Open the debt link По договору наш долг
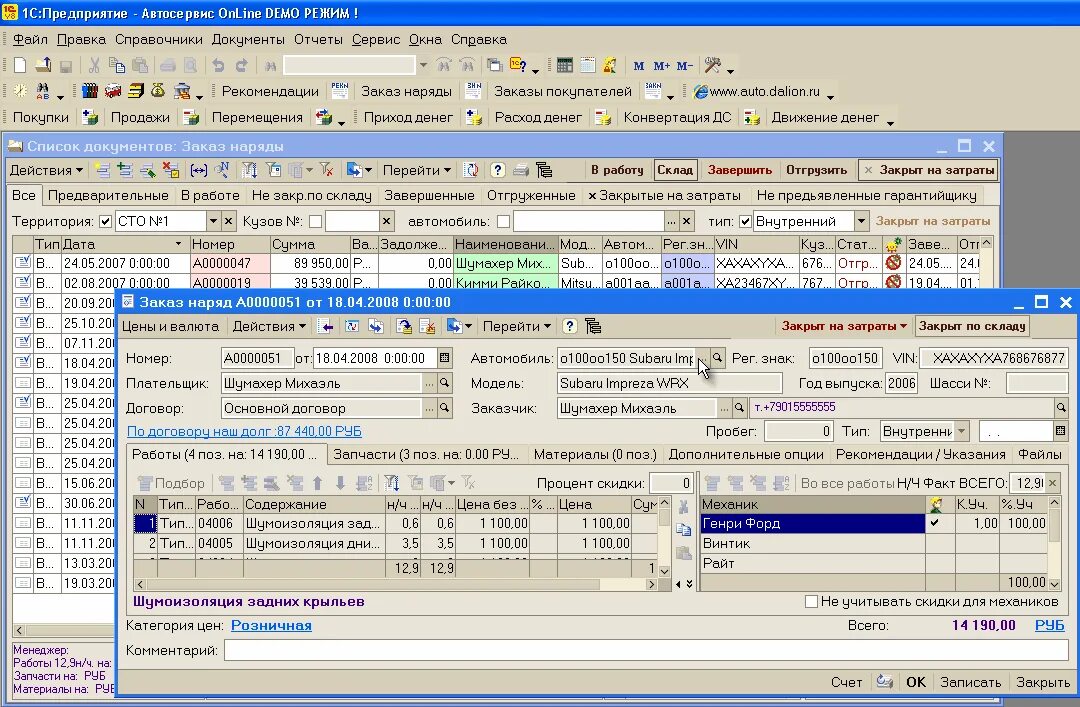The width and height of the screenshot is (1080, 707). [244, 431]
